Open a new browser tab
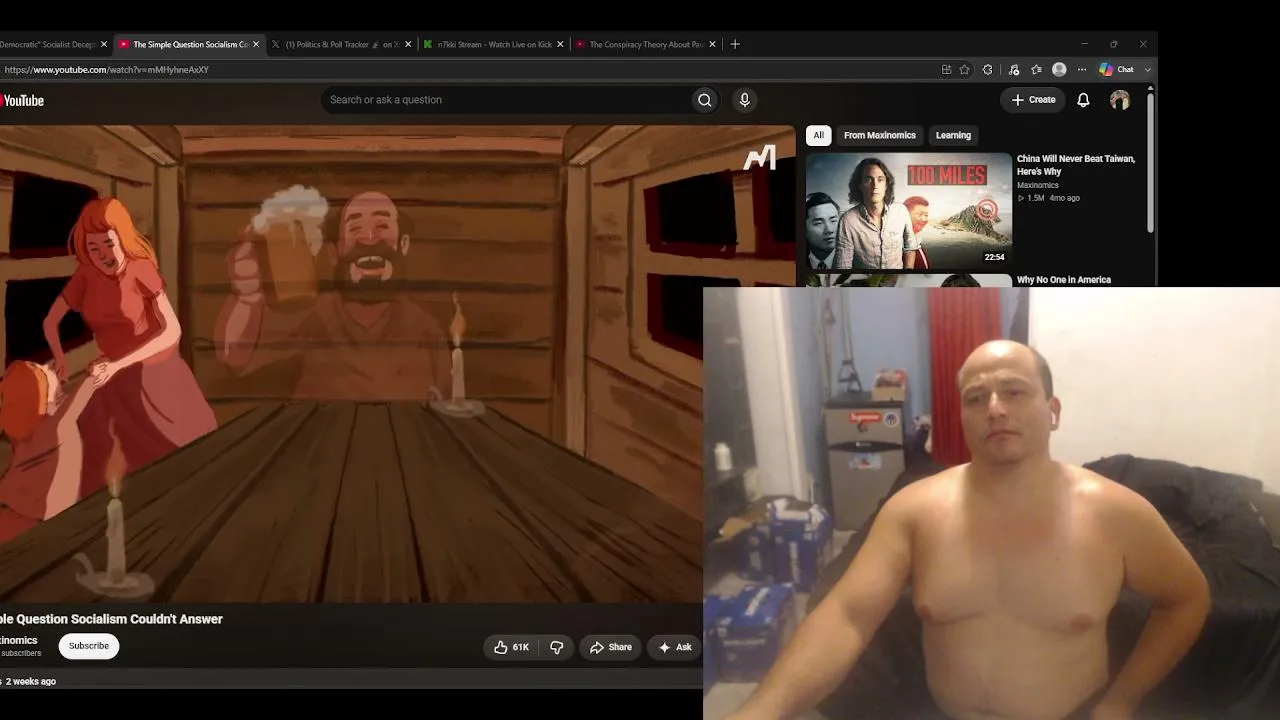The width and height of the screenshot is (1280, 720). click(x=735, y=44)
